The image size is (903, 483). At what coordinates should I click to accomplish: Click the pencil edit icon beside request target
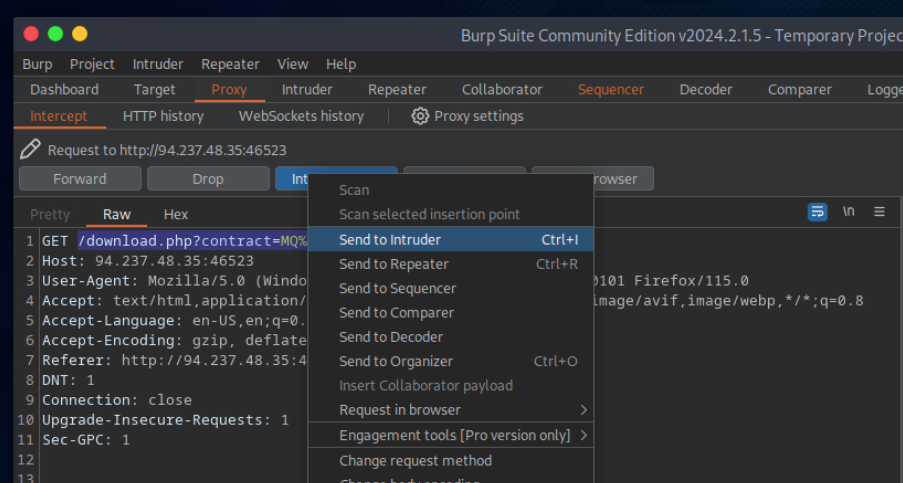click(x=30, y=149)
